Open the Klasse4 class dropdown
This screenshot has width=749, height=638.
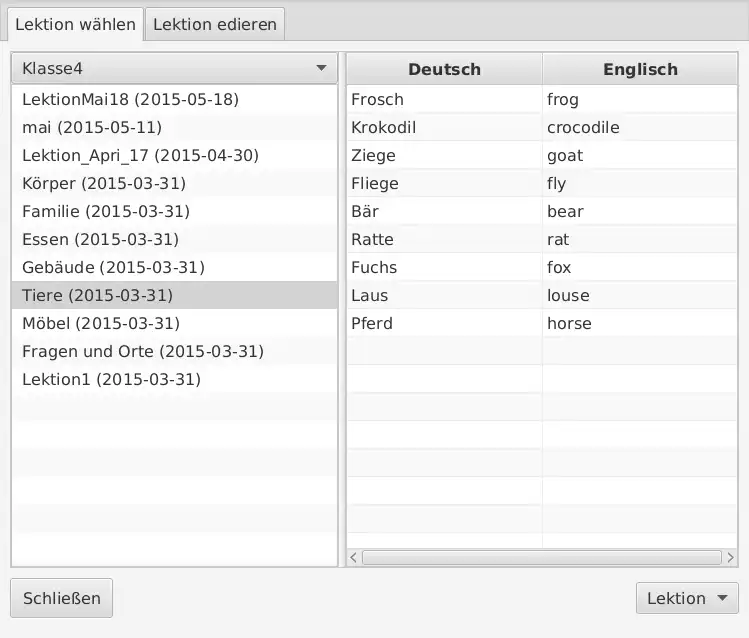(x=175, y=69)
